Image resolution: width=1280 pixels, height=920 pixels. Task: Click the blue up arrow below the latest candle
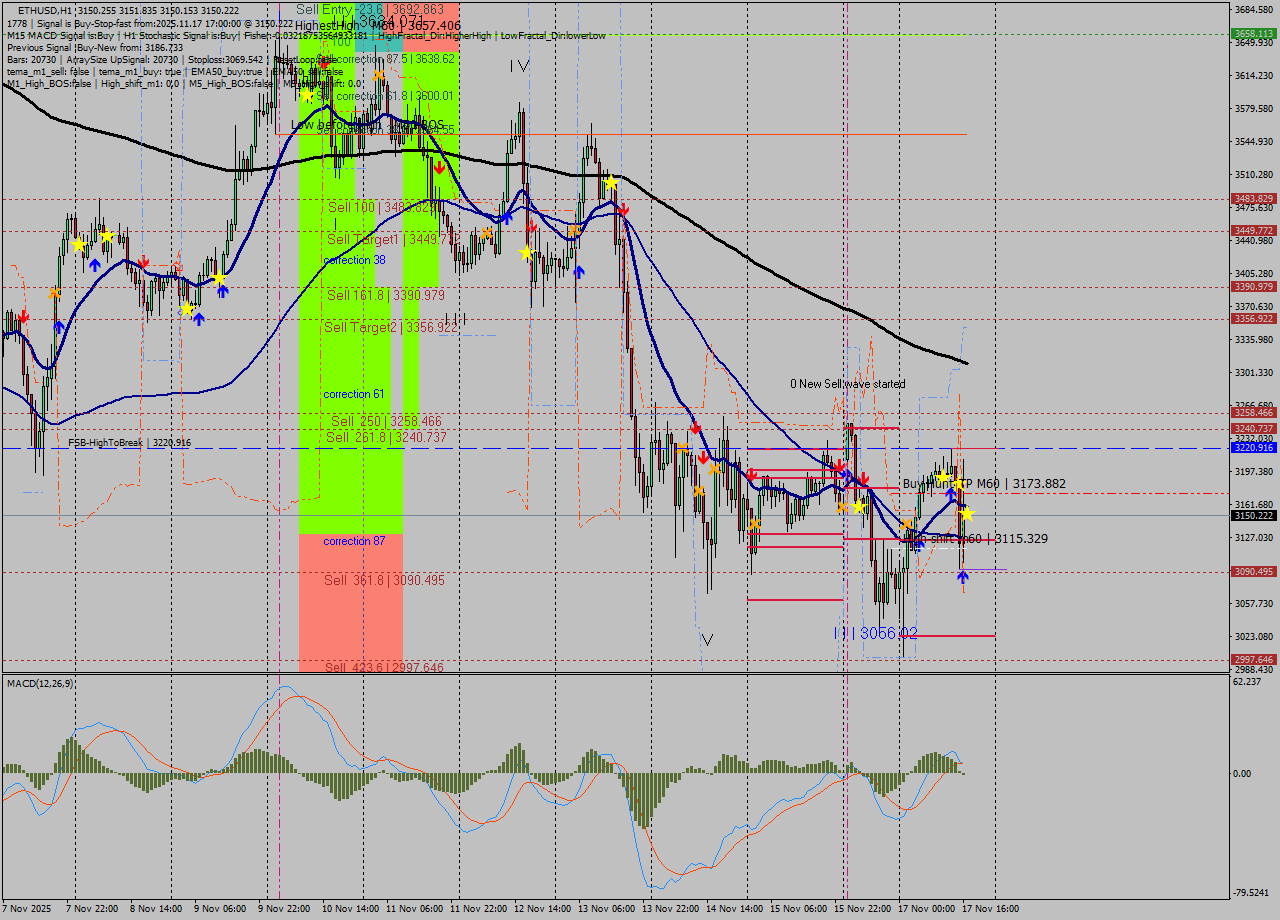tap(962, 577)
